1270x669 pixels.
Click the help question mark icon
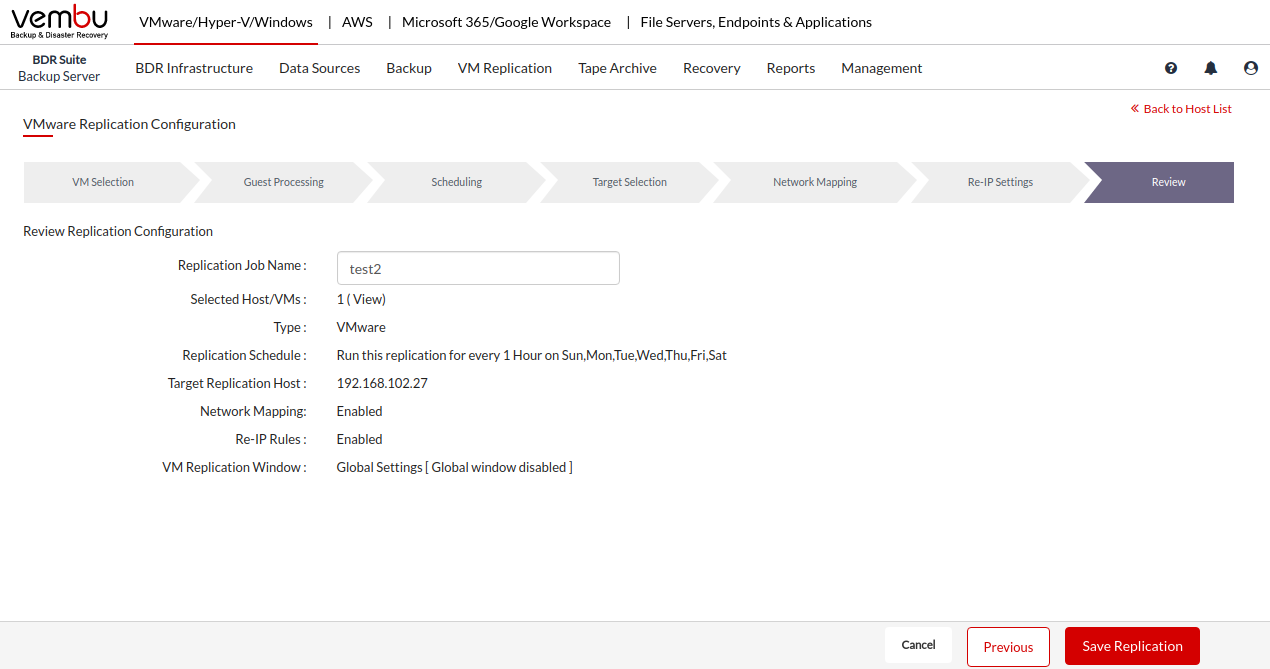click(x=1171, y=68)
